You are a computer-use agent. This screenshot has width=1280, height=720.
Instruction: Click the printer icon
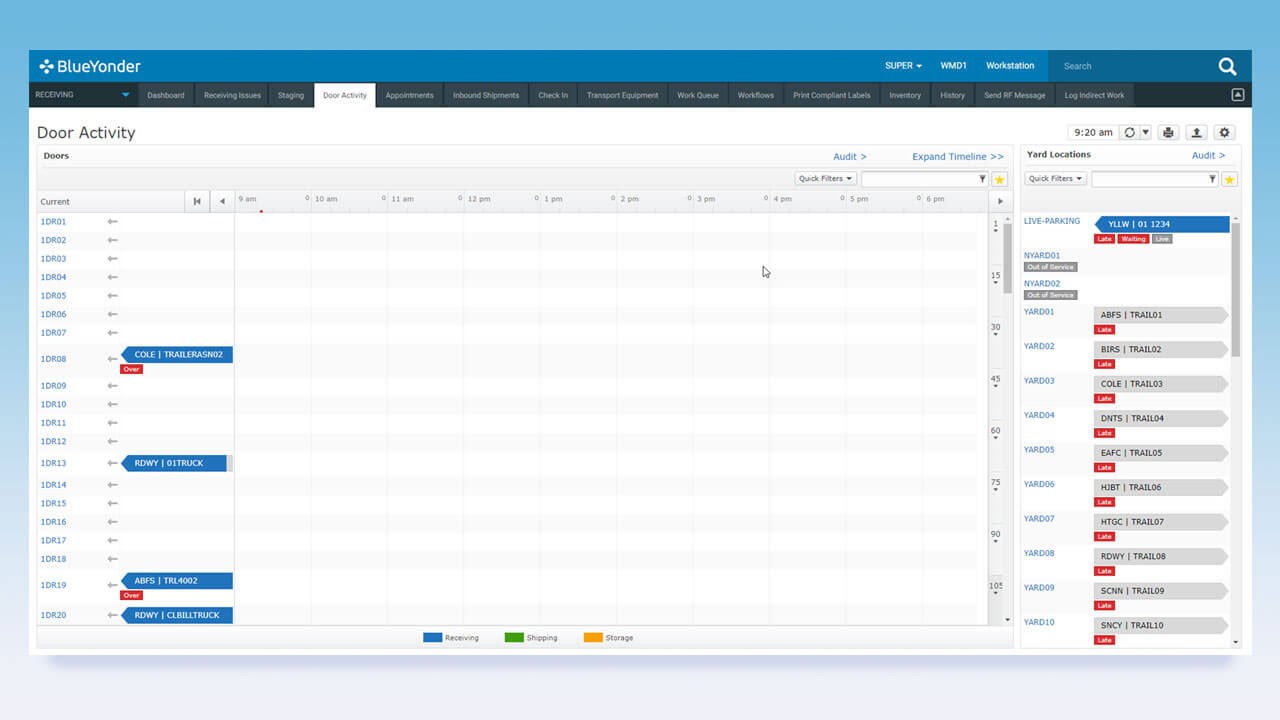(1167, 132)
